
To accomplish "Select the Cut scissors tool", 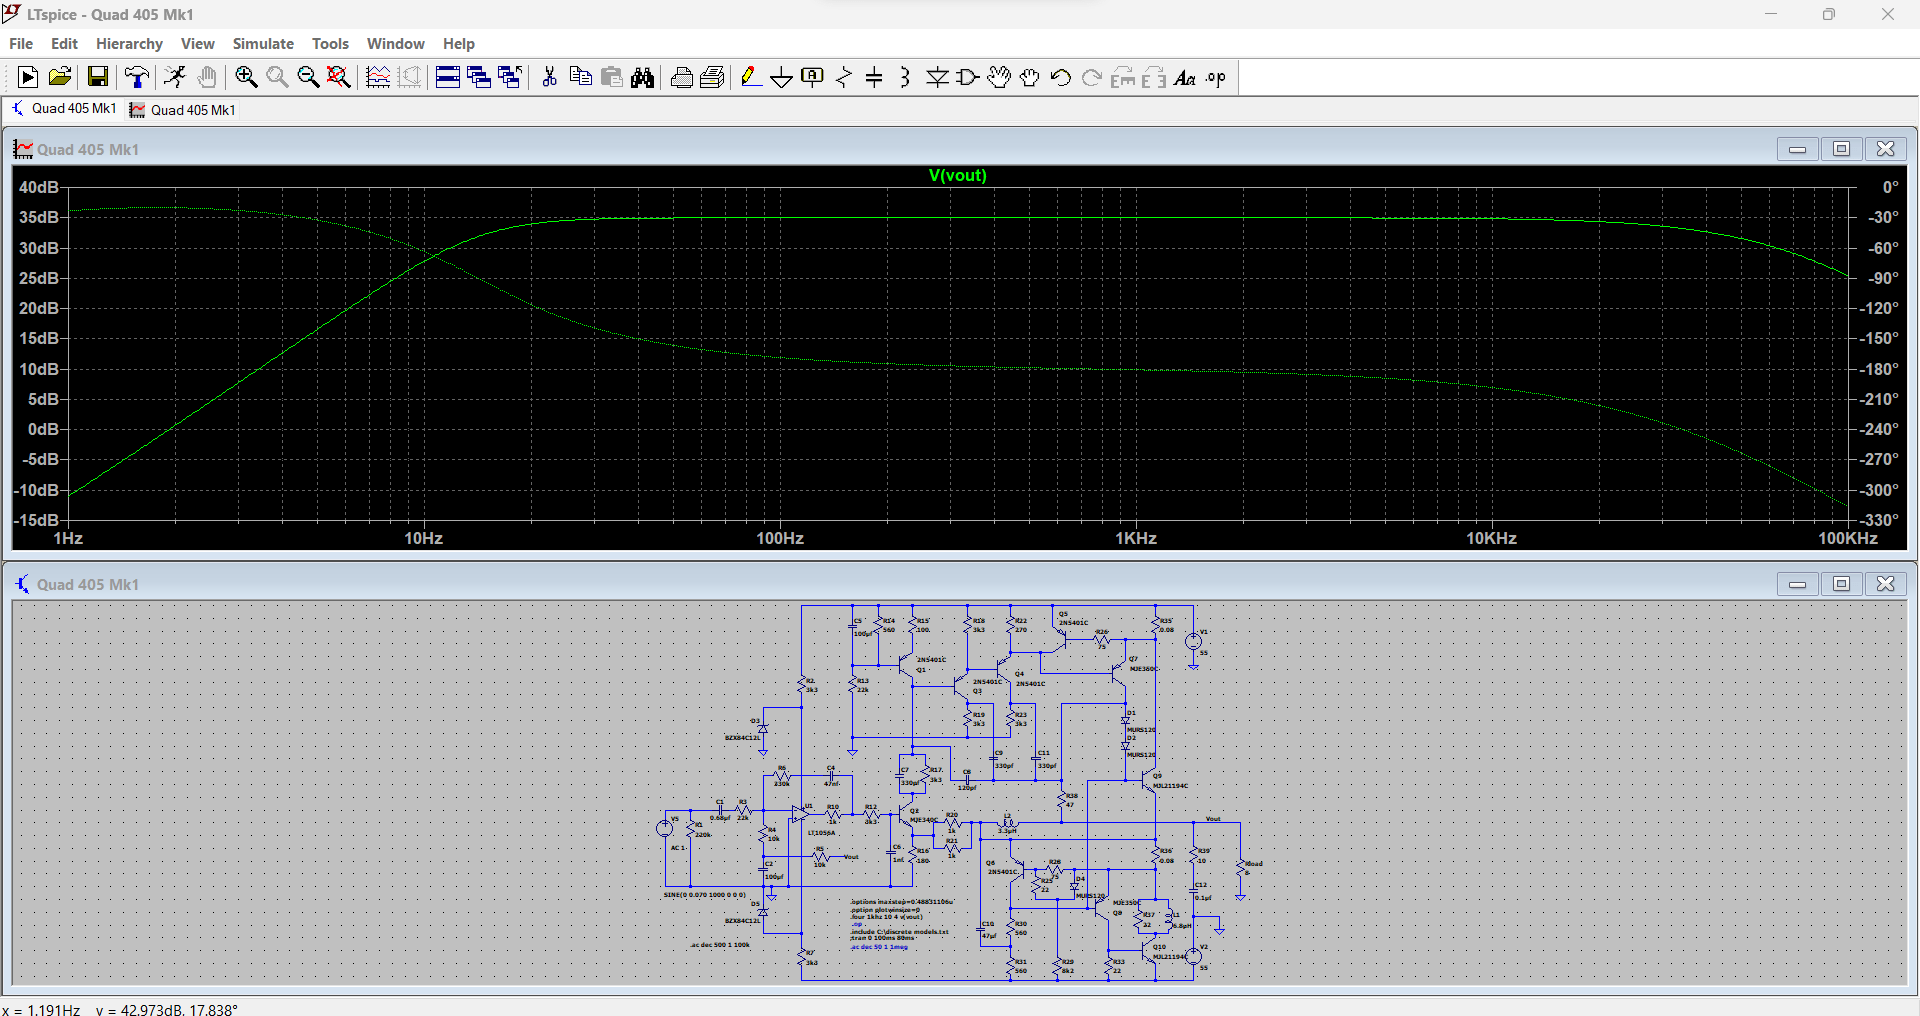I will [x=549, y=77].
